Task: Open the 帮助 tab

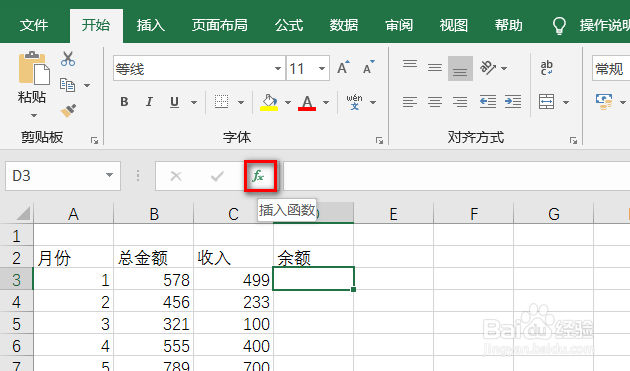Action: (509, 25)
